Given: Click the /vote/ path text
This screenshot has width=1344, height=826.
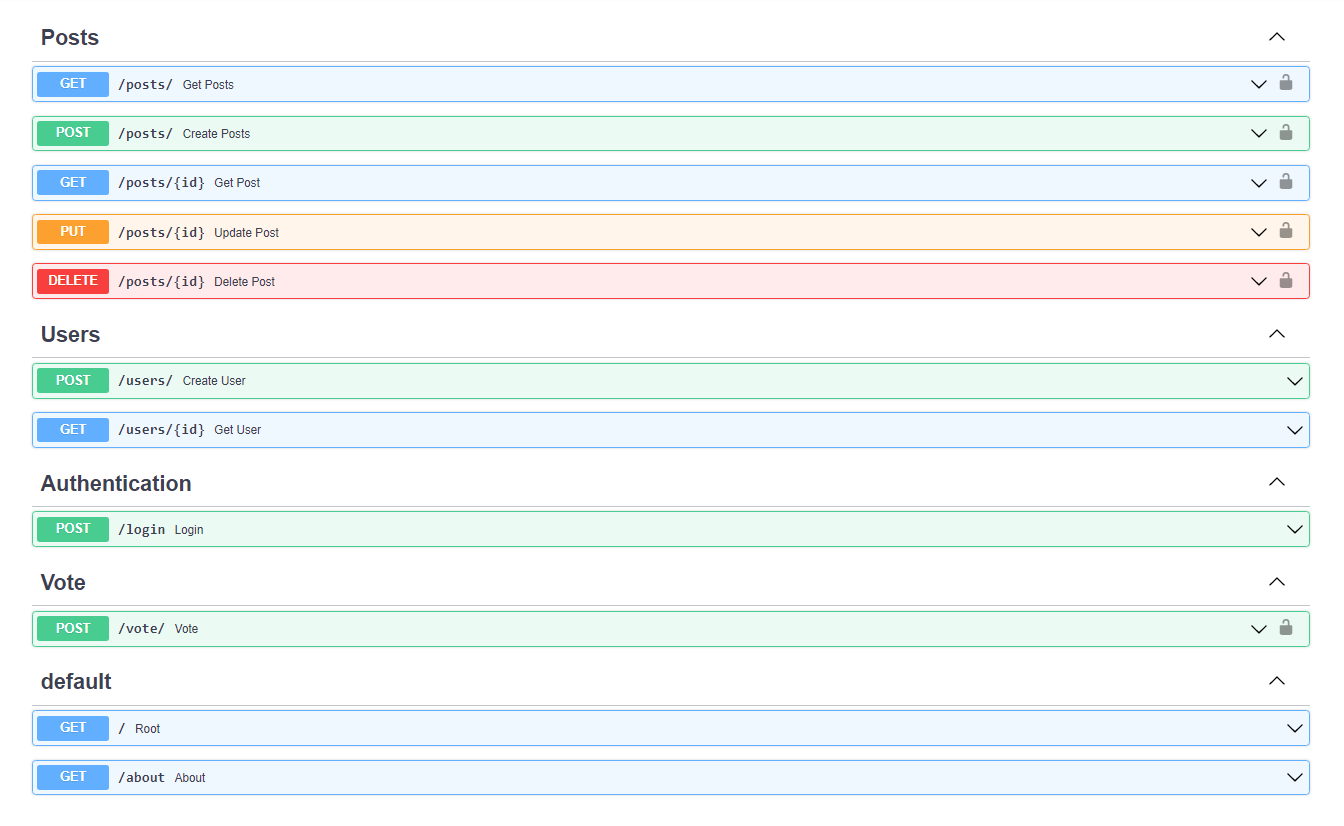Looking at the screenshot, I should [141, 629].
